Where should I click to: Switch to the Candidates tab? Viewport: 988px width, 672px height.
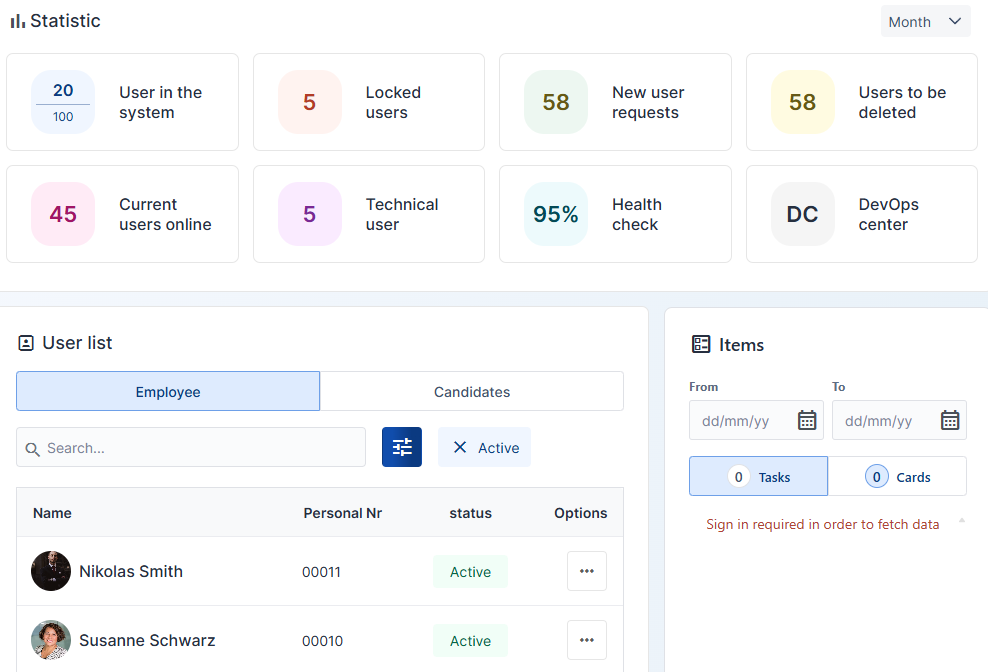pos(472,392)
